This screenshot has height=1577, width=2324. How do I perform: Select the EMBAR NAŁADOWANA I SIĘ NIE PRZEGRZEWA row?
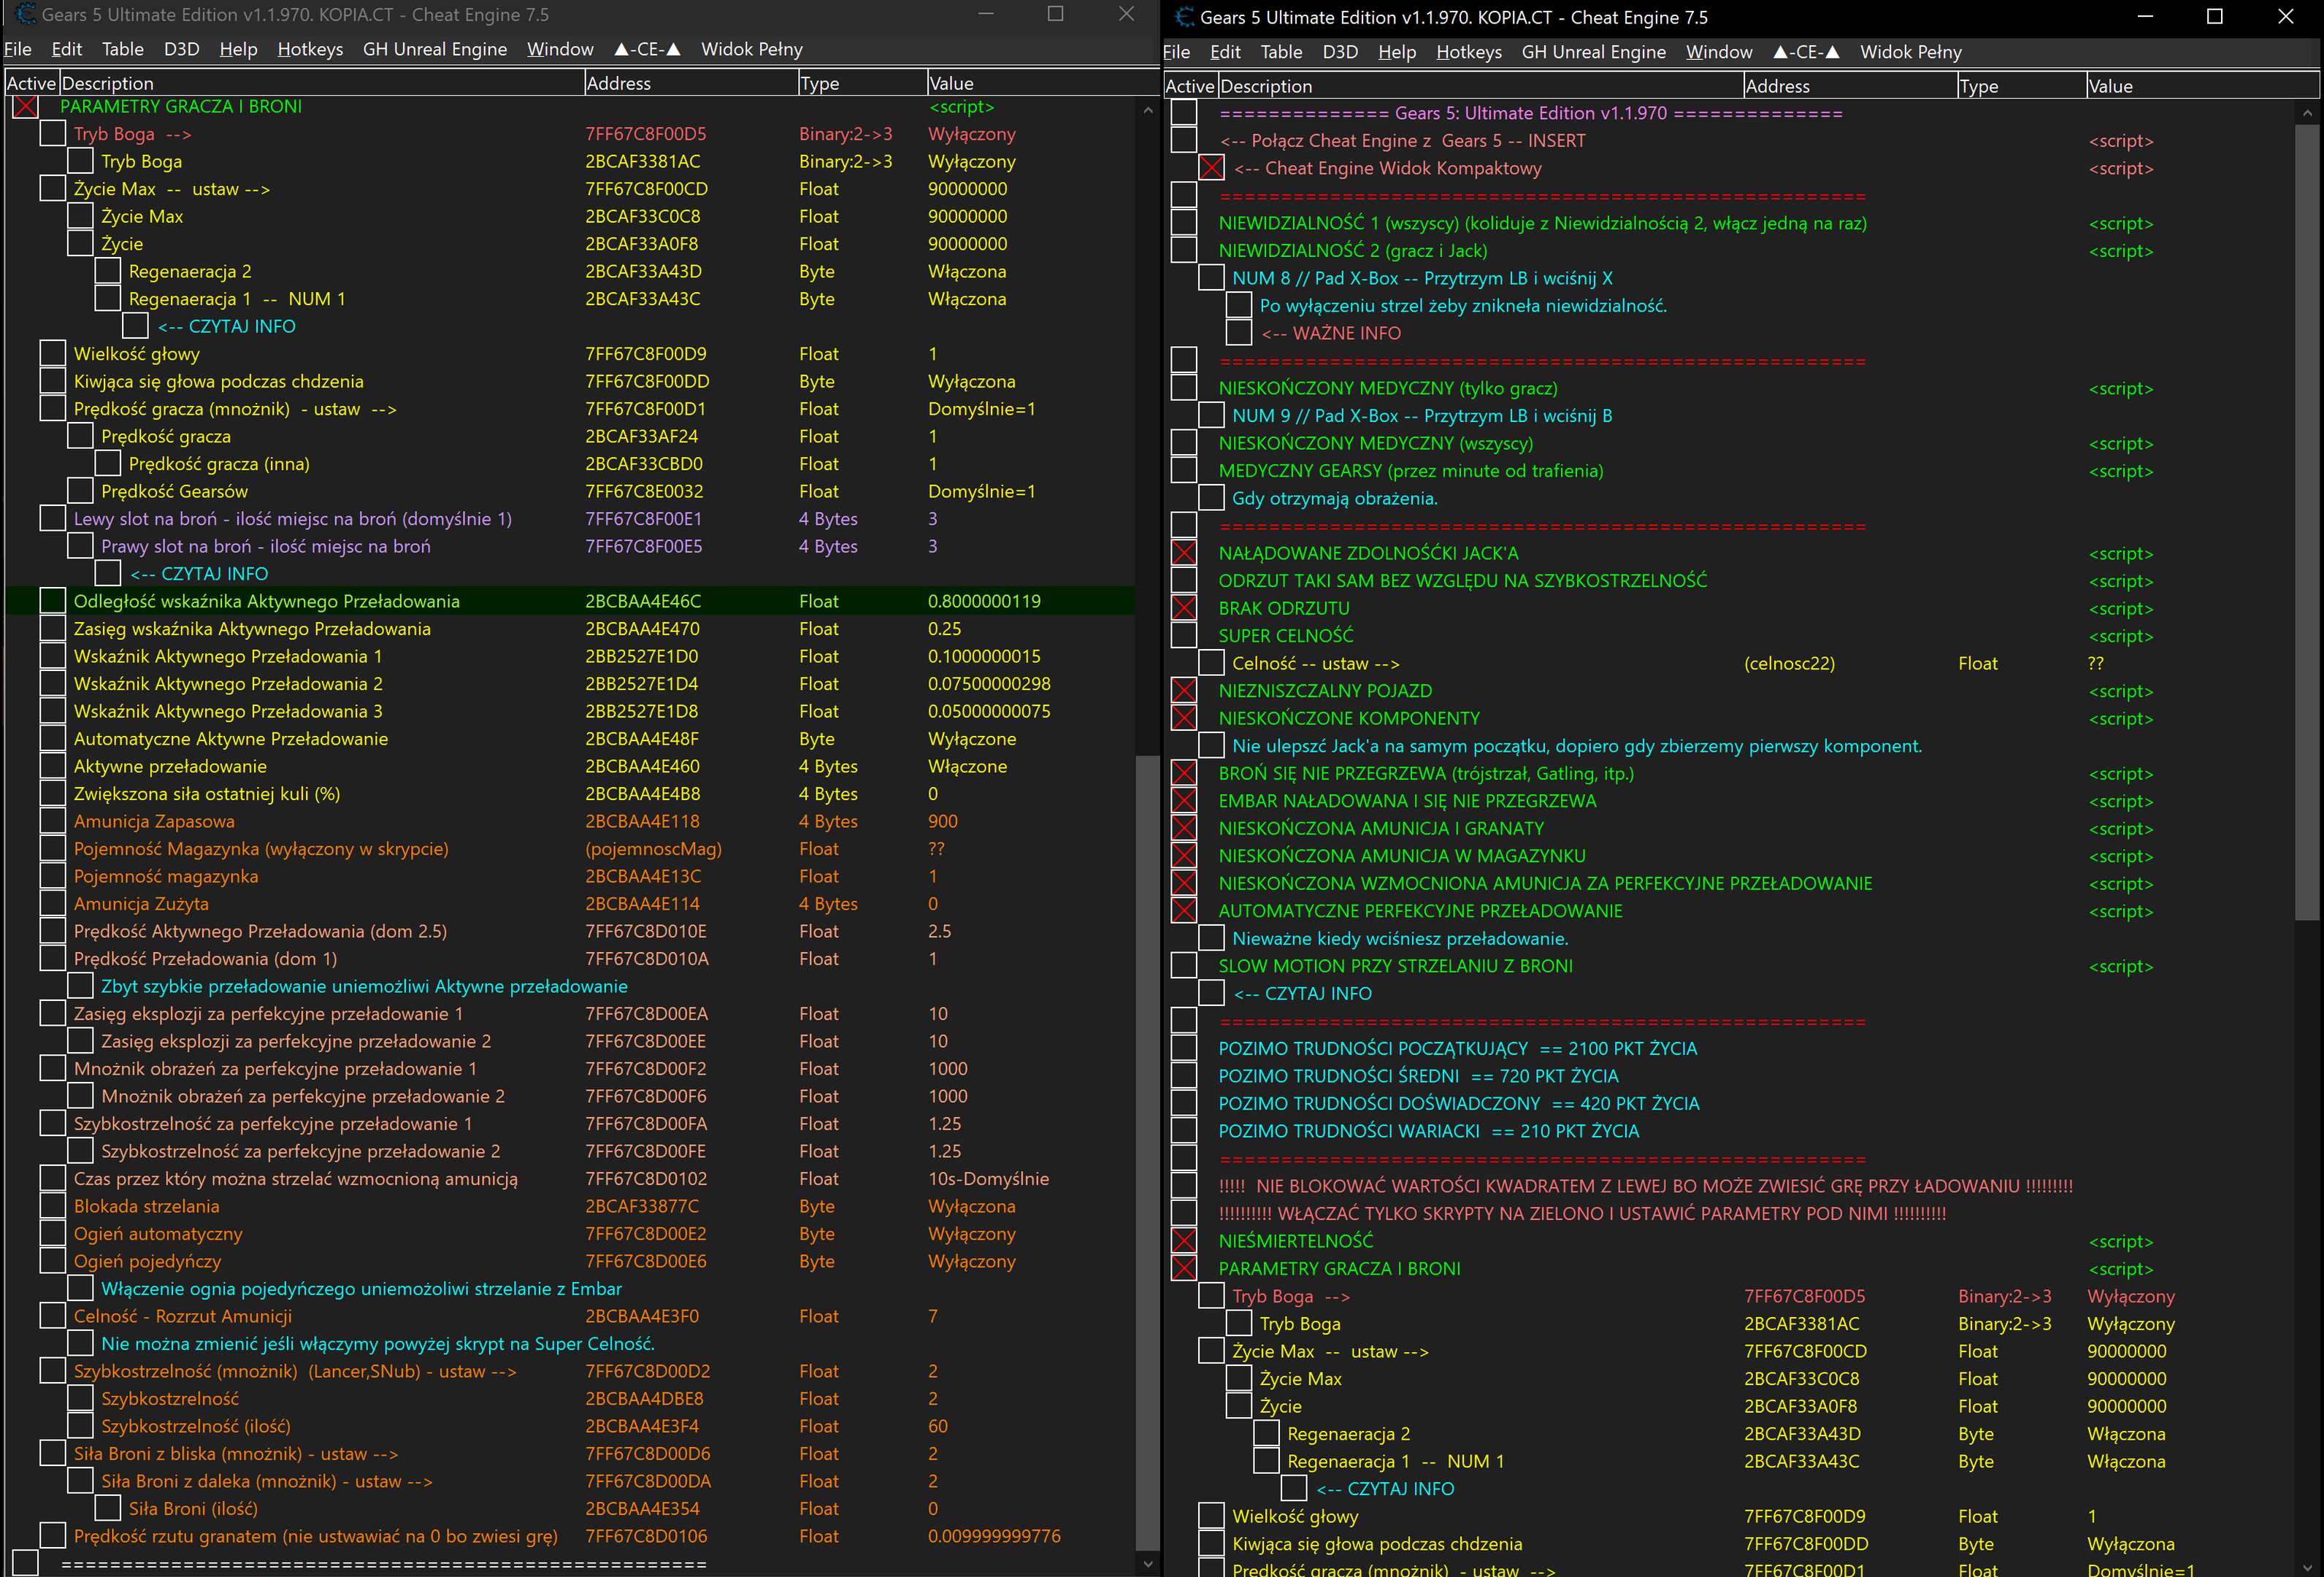[1730, 801]
